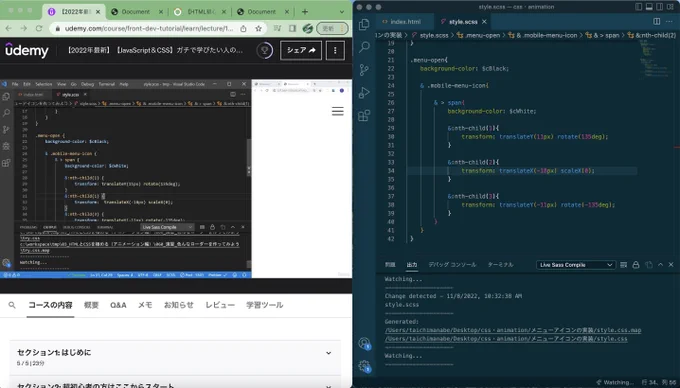Open the メモ tab on Udemy
The width and height of the screenshot is (680, 388).
pos(145,305)
